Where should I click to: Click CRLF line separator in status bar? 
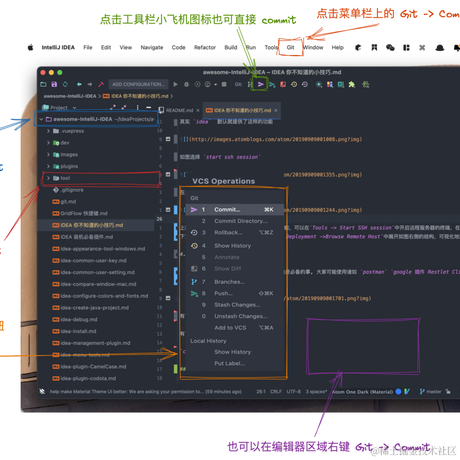pos(276,392)
